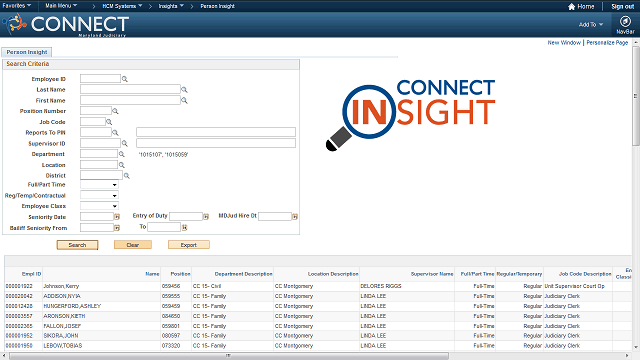This screenshot has height=360, width=640.
Task: Click into the Employee ID input field
Action: pos(100,79)
